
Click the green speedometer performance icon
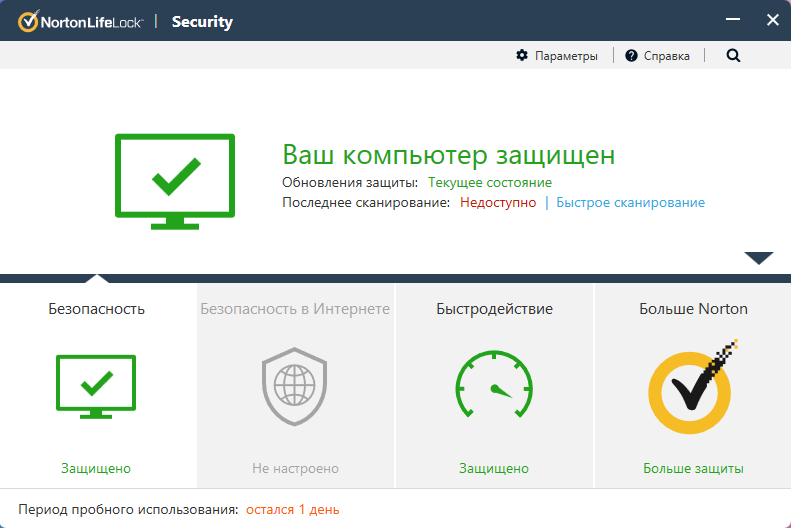click(494, 385)
